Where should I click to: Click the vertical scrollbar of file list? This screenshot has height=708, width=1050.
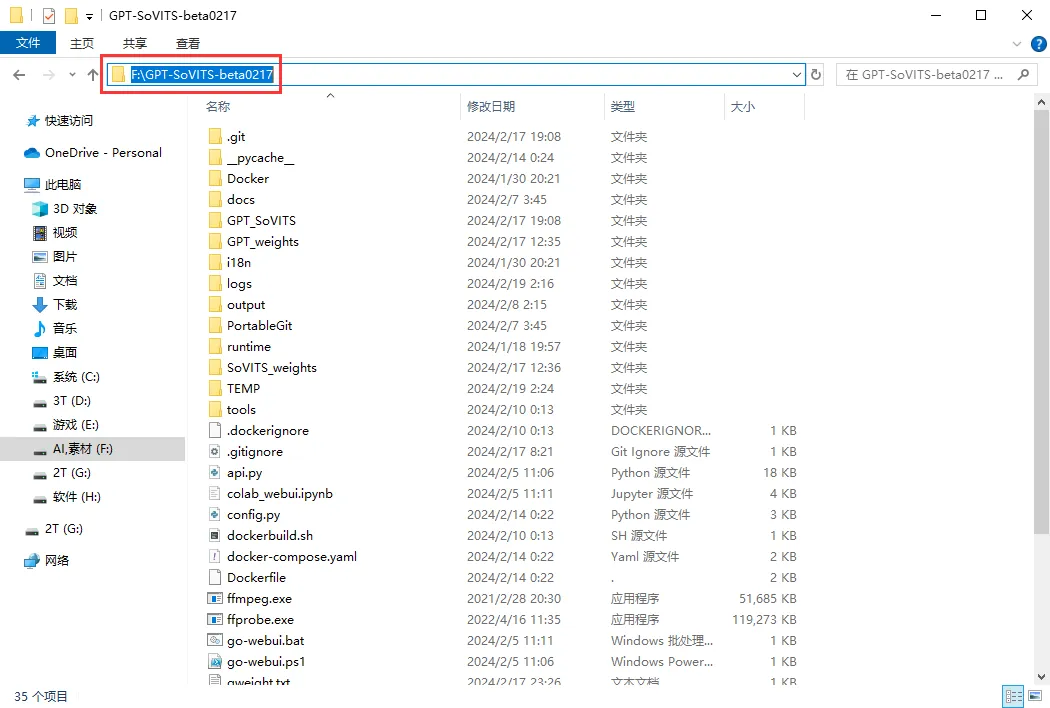1041,321
